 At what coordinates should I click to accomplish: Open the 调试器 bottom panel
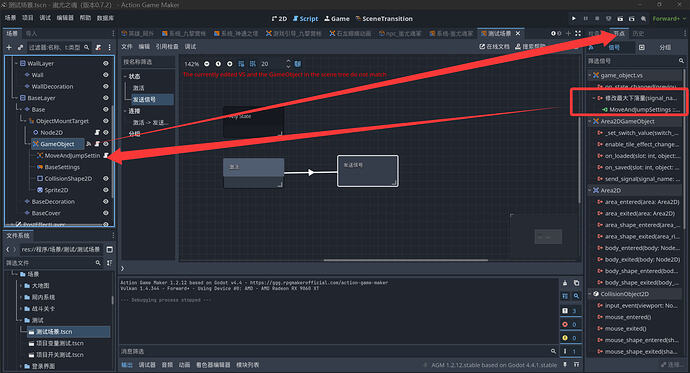(x=147, y=365)
